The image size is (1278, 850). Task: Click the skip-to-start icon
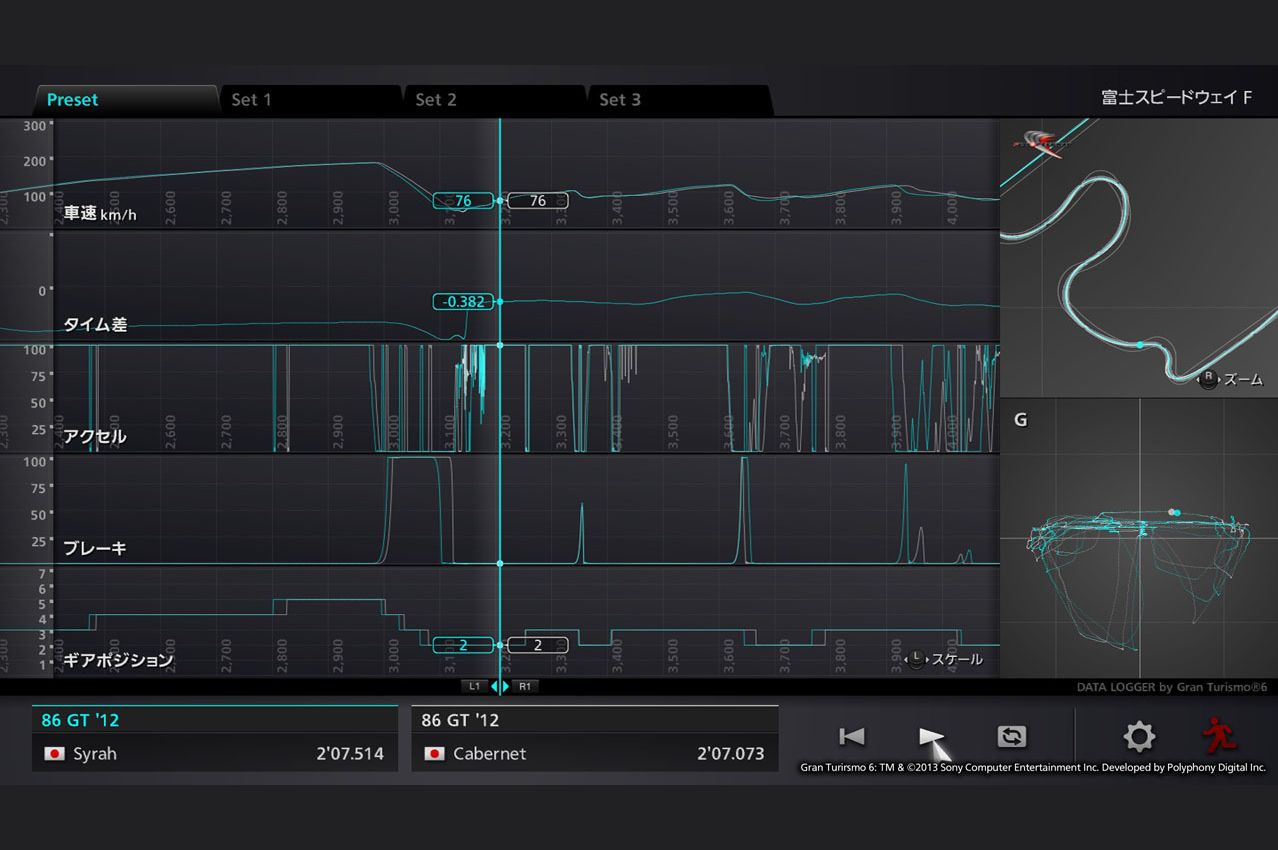pos(851,737)
